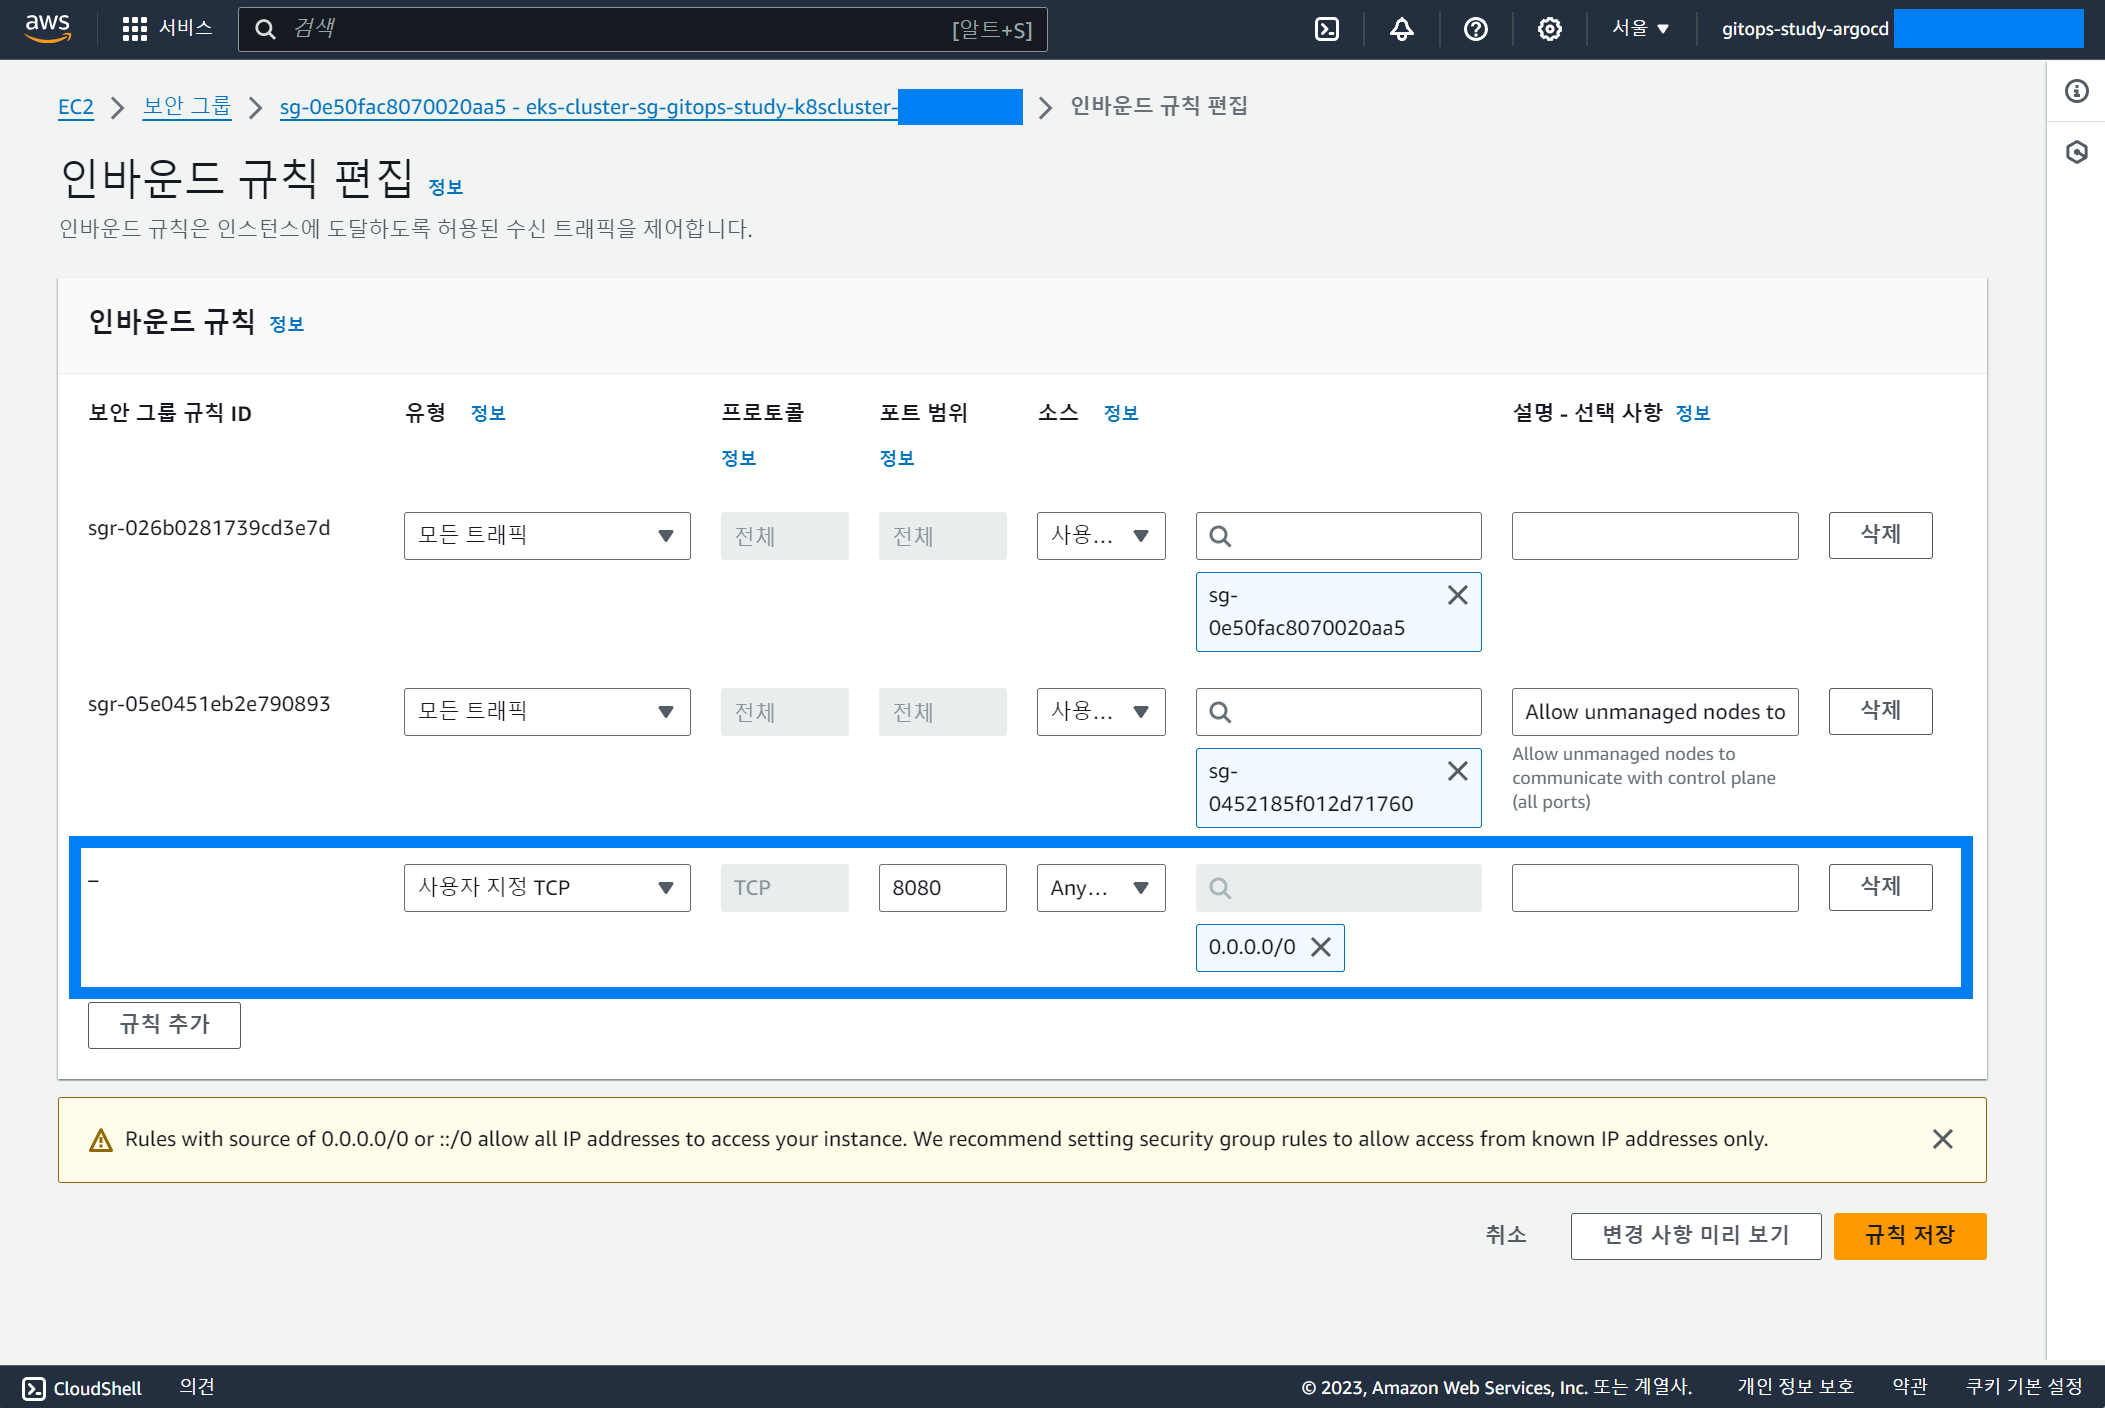The width and height of the screenshot is (2105, 1408).
Task: Remove the 0.0.0.0/0 source tag
Action: [1321, 947]
